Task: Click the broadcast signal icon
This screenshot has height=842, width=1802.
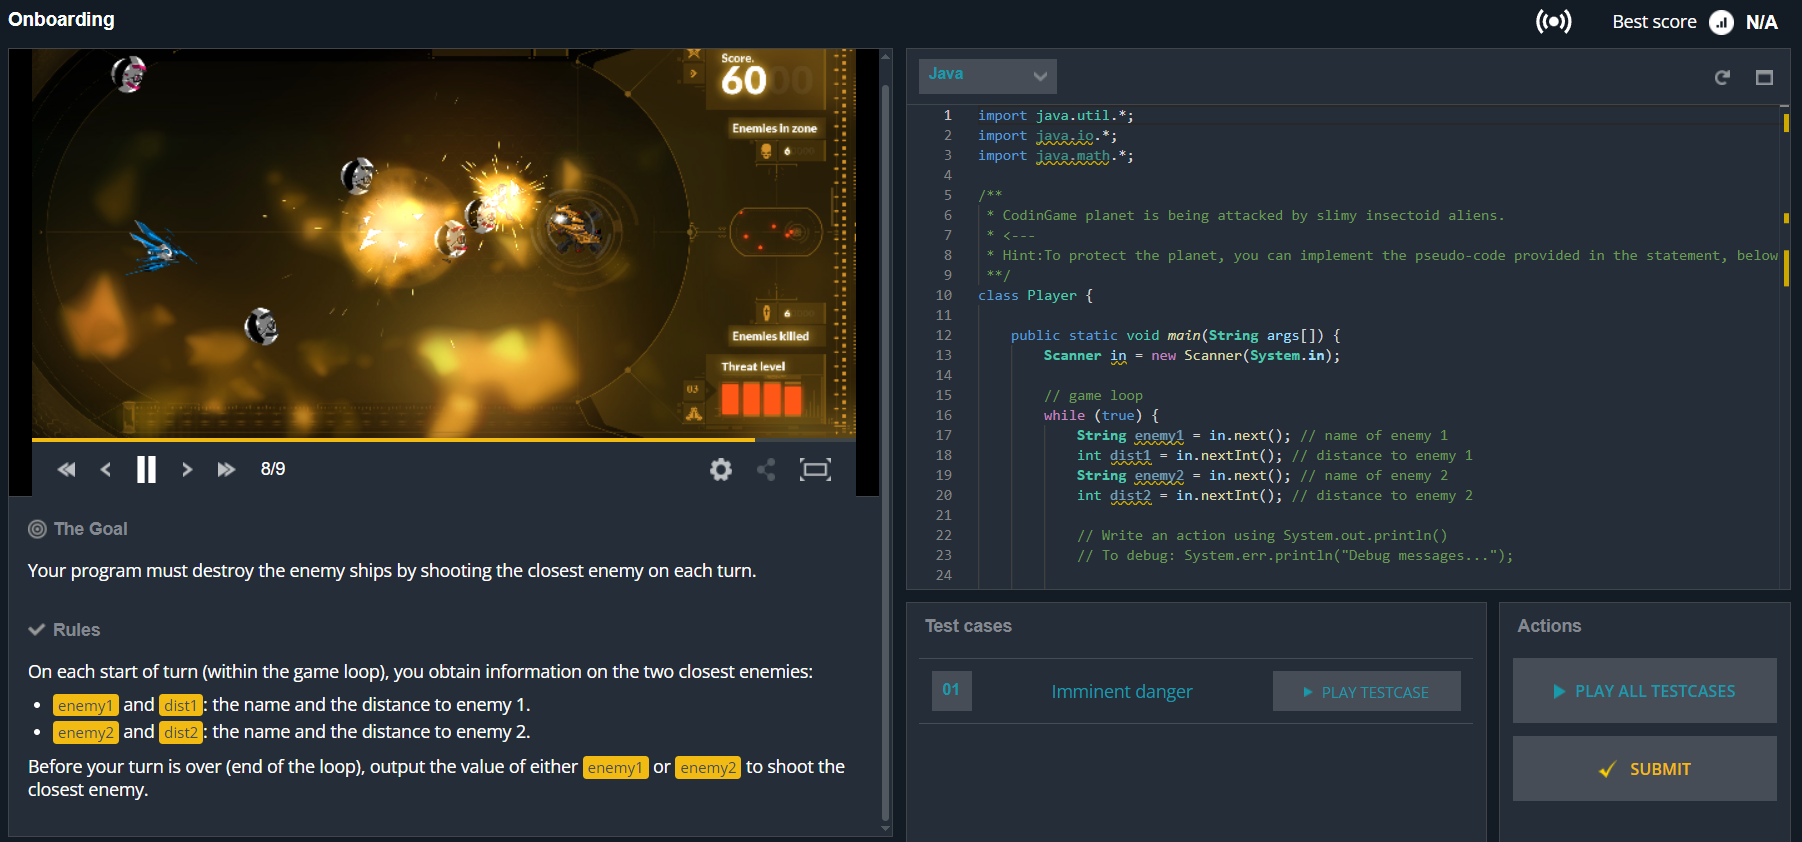Action: pos(1553,21)
